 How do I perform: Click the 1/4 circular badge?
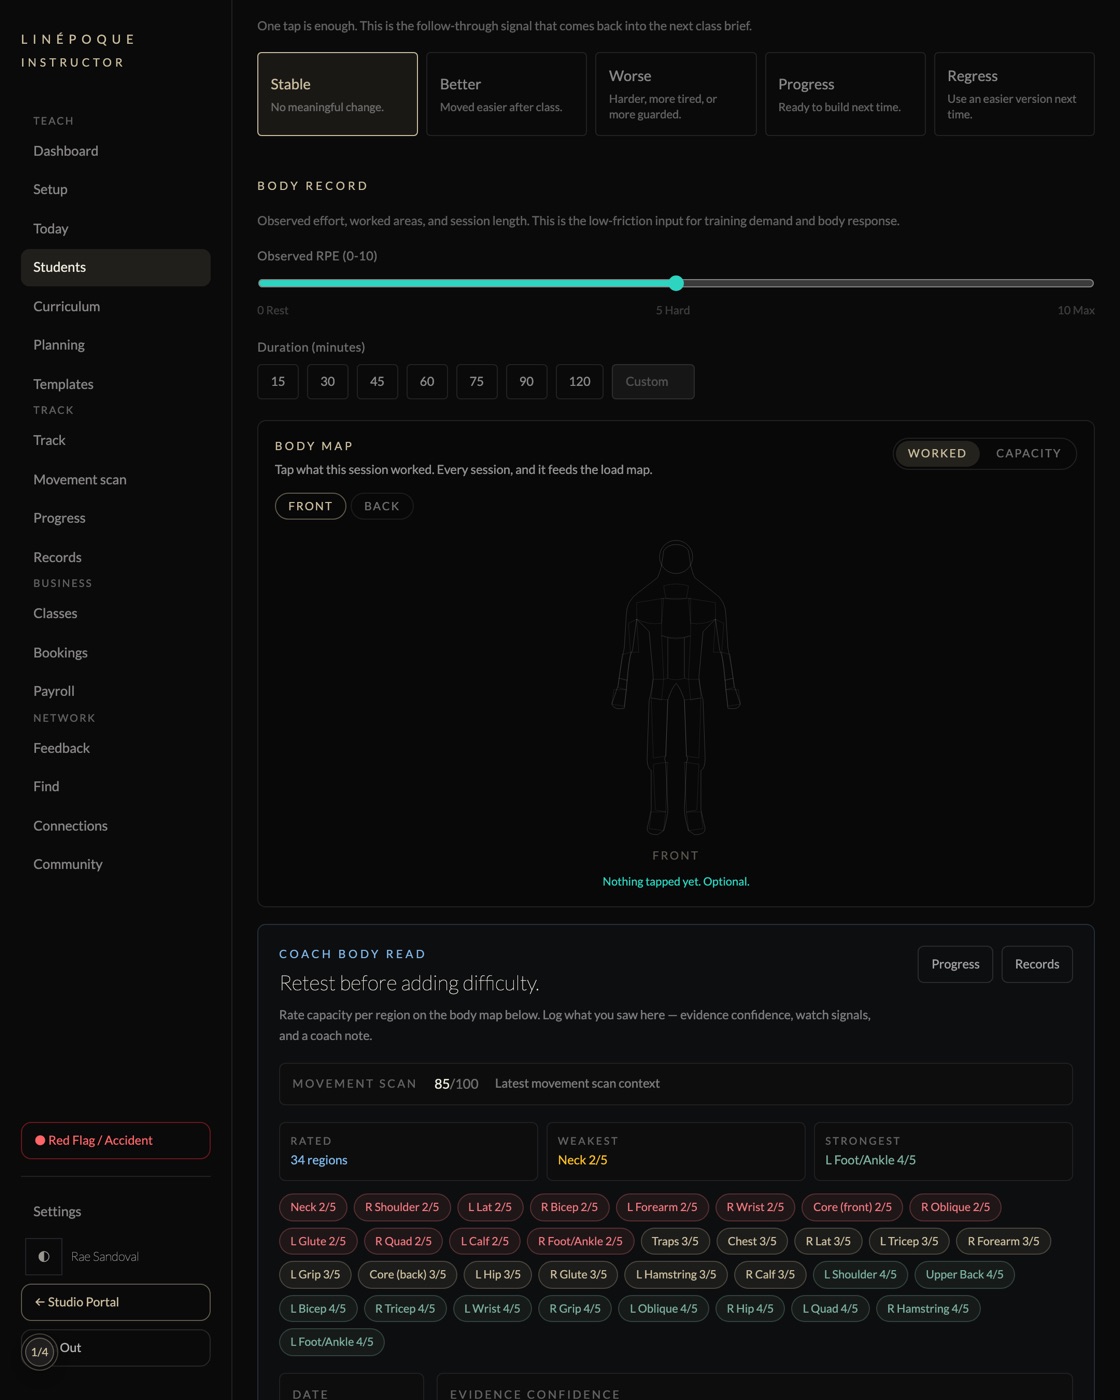click(39, 1352)
